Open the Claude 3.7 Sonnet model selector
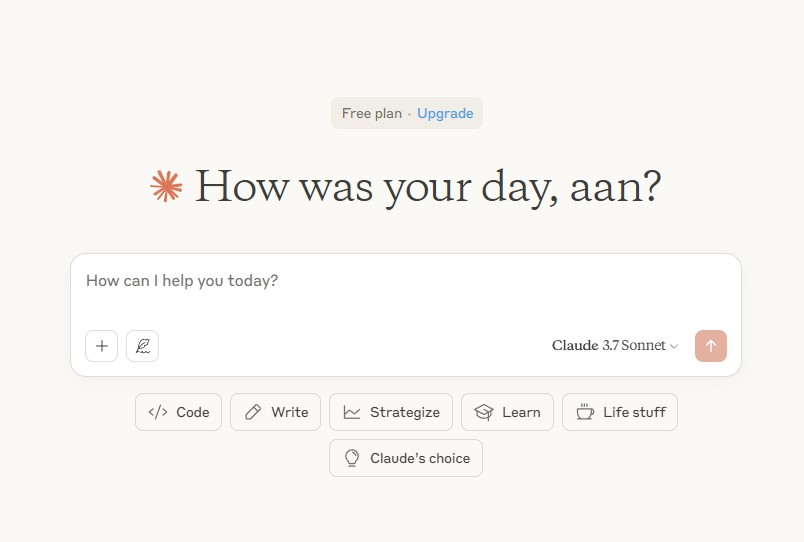The width and height of the screenshot is (804, 542). (x=615, y=346)
